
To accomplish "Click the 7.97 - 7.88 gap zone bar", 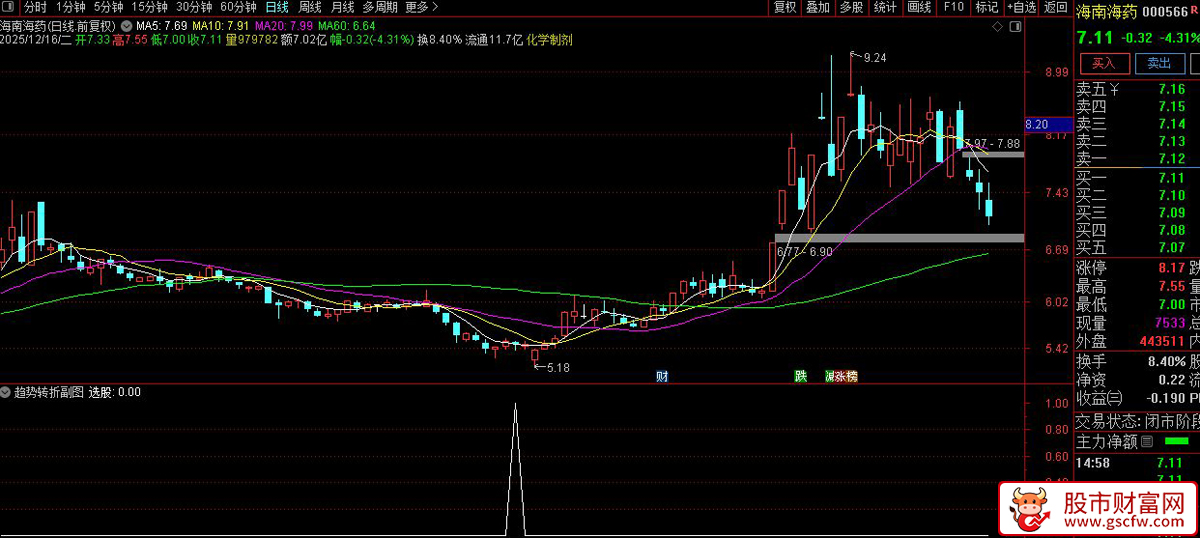I will tap(993, 154).
